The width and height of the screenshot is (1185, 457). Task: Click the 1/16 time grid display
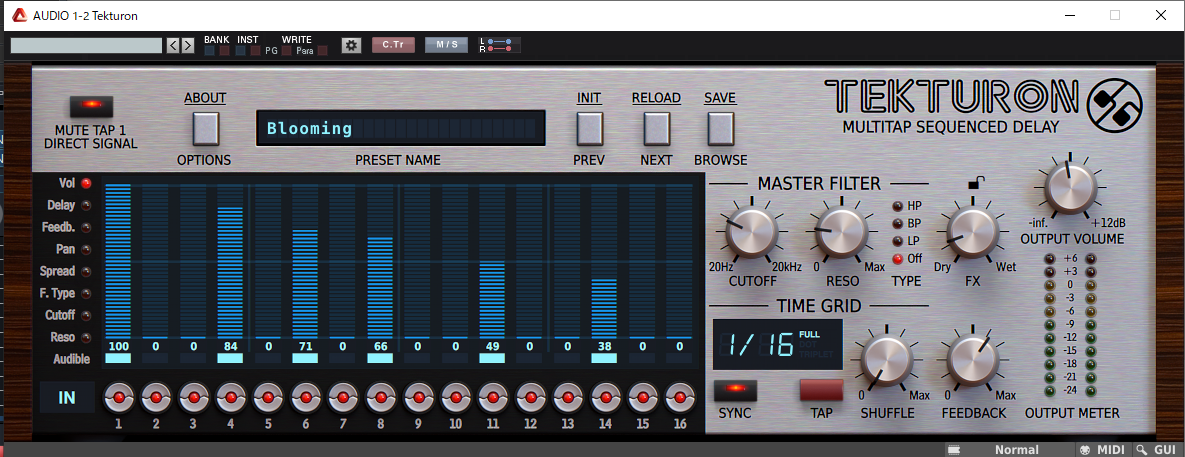(778, 344)
